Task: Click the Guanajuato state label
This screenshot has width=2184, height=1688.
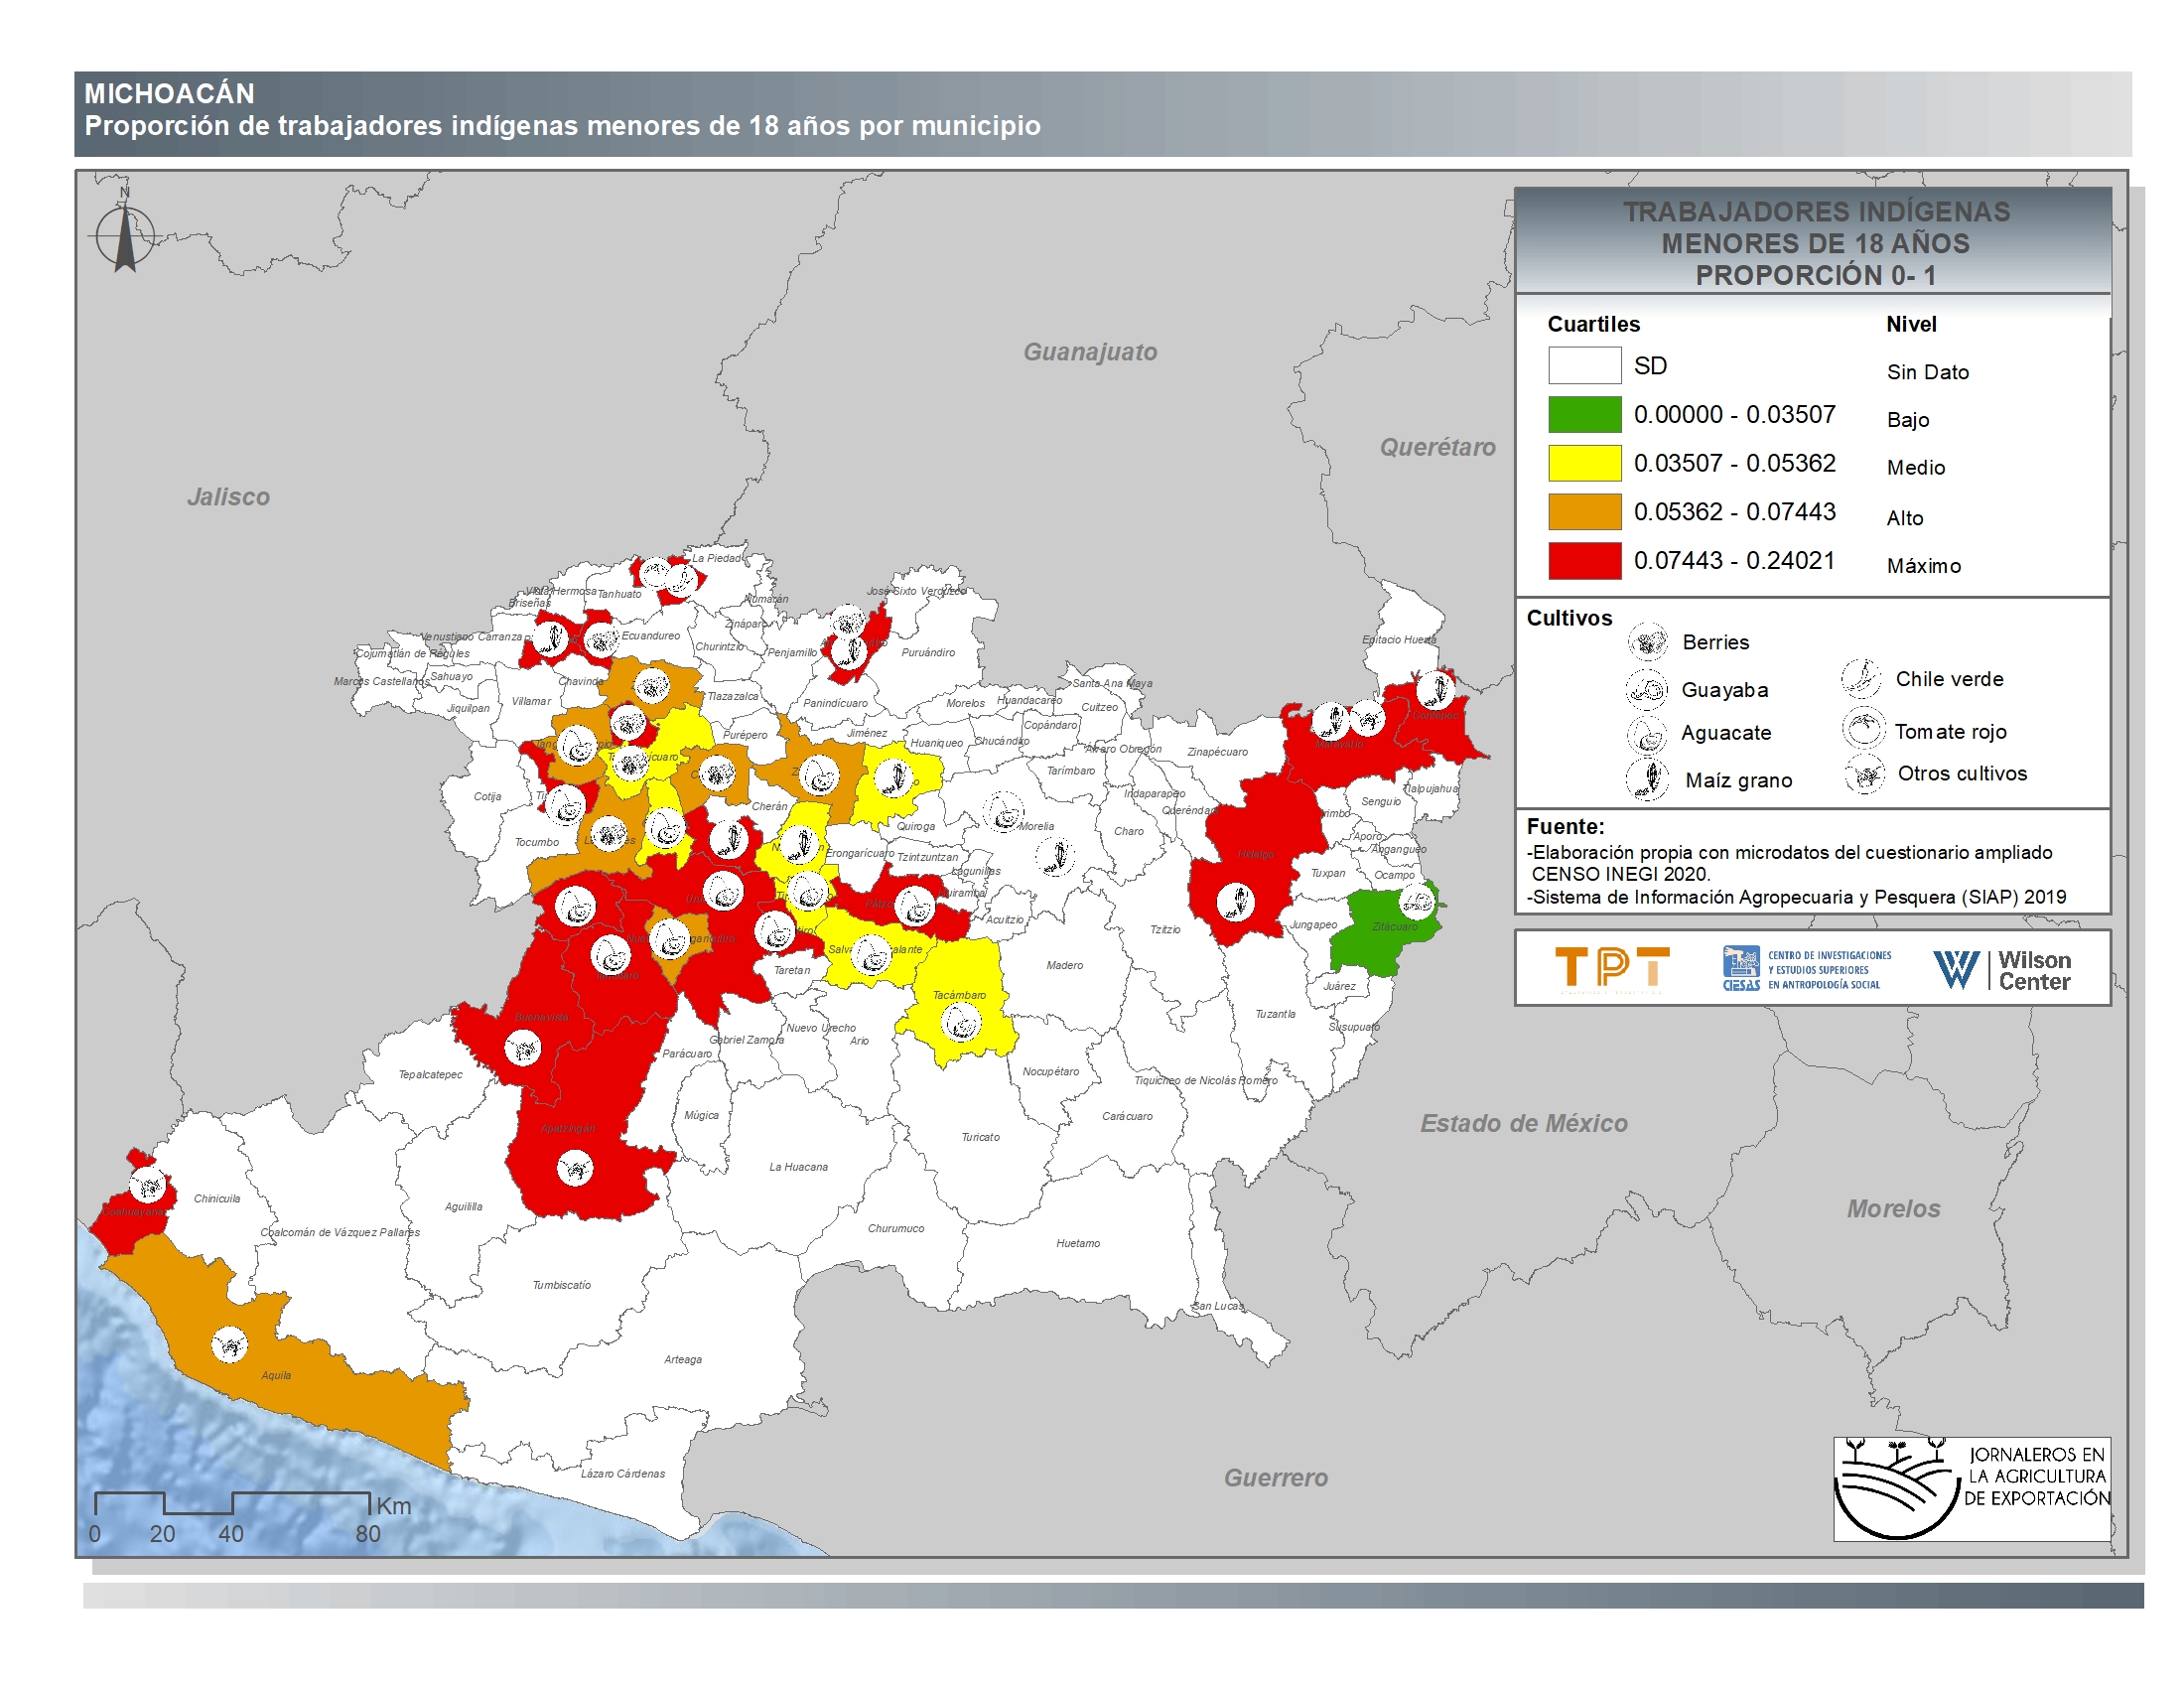Action: [x=1089, y=352]
